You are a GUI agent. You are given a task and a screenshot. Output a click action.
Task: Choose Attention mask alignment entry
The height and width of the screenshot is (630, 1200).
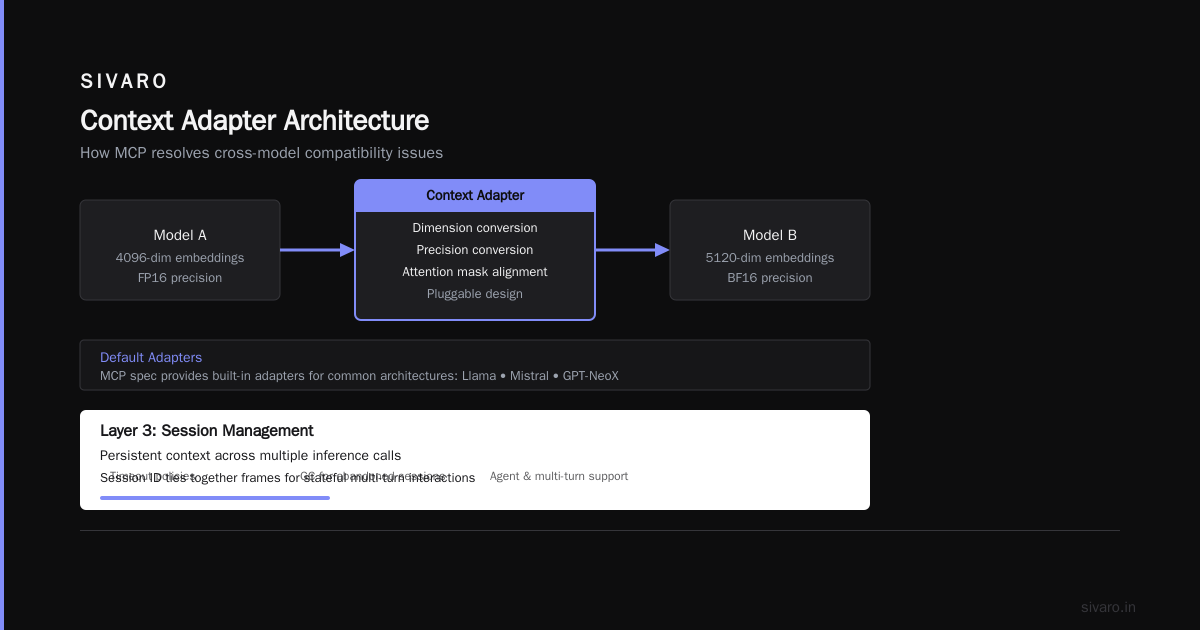click(475, 272)
